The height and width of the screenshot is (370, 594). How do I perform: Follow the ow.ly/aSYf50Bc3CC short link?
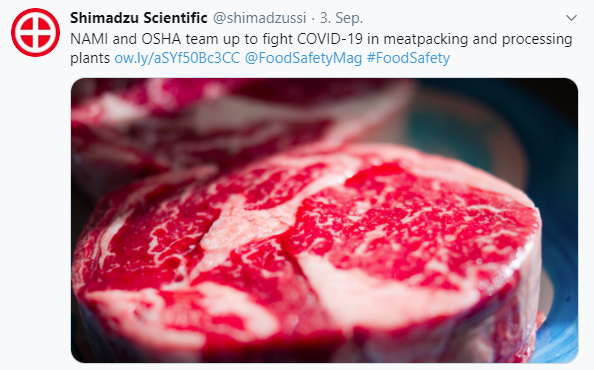click(x=177, y=58)
